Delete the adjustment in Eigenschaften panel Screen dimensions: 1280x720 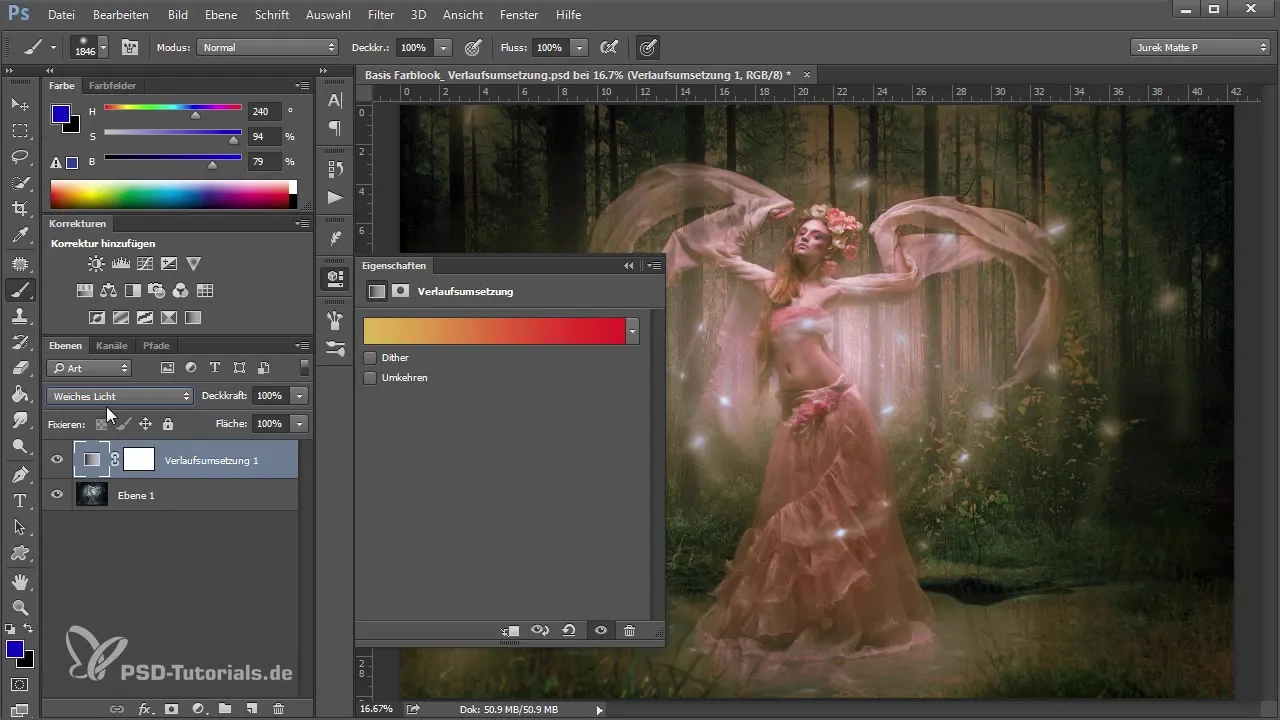(x=629, y=631)
